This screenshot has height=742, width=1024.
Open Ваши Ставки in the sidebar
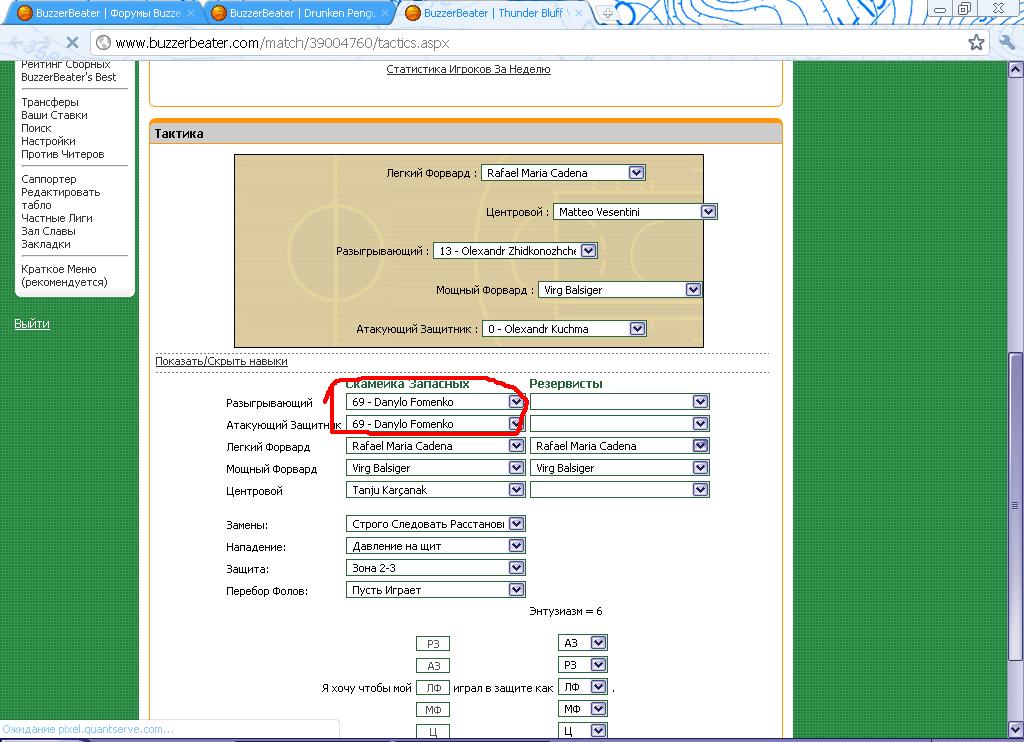pyautogui.click(x=54, y=115)
